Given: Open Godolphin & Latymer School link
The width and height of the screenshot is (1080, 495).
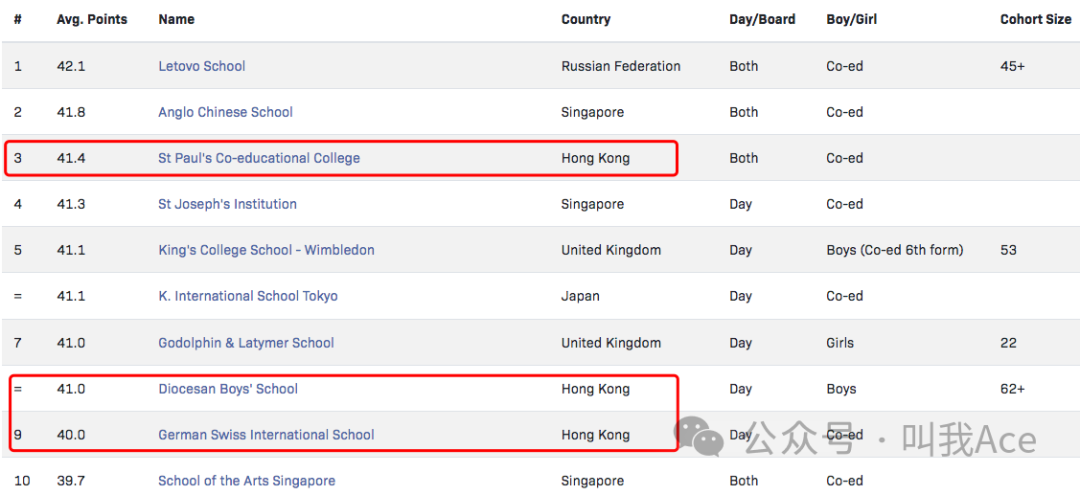Looking at the screenshot, I should click(x=246, y=343).
